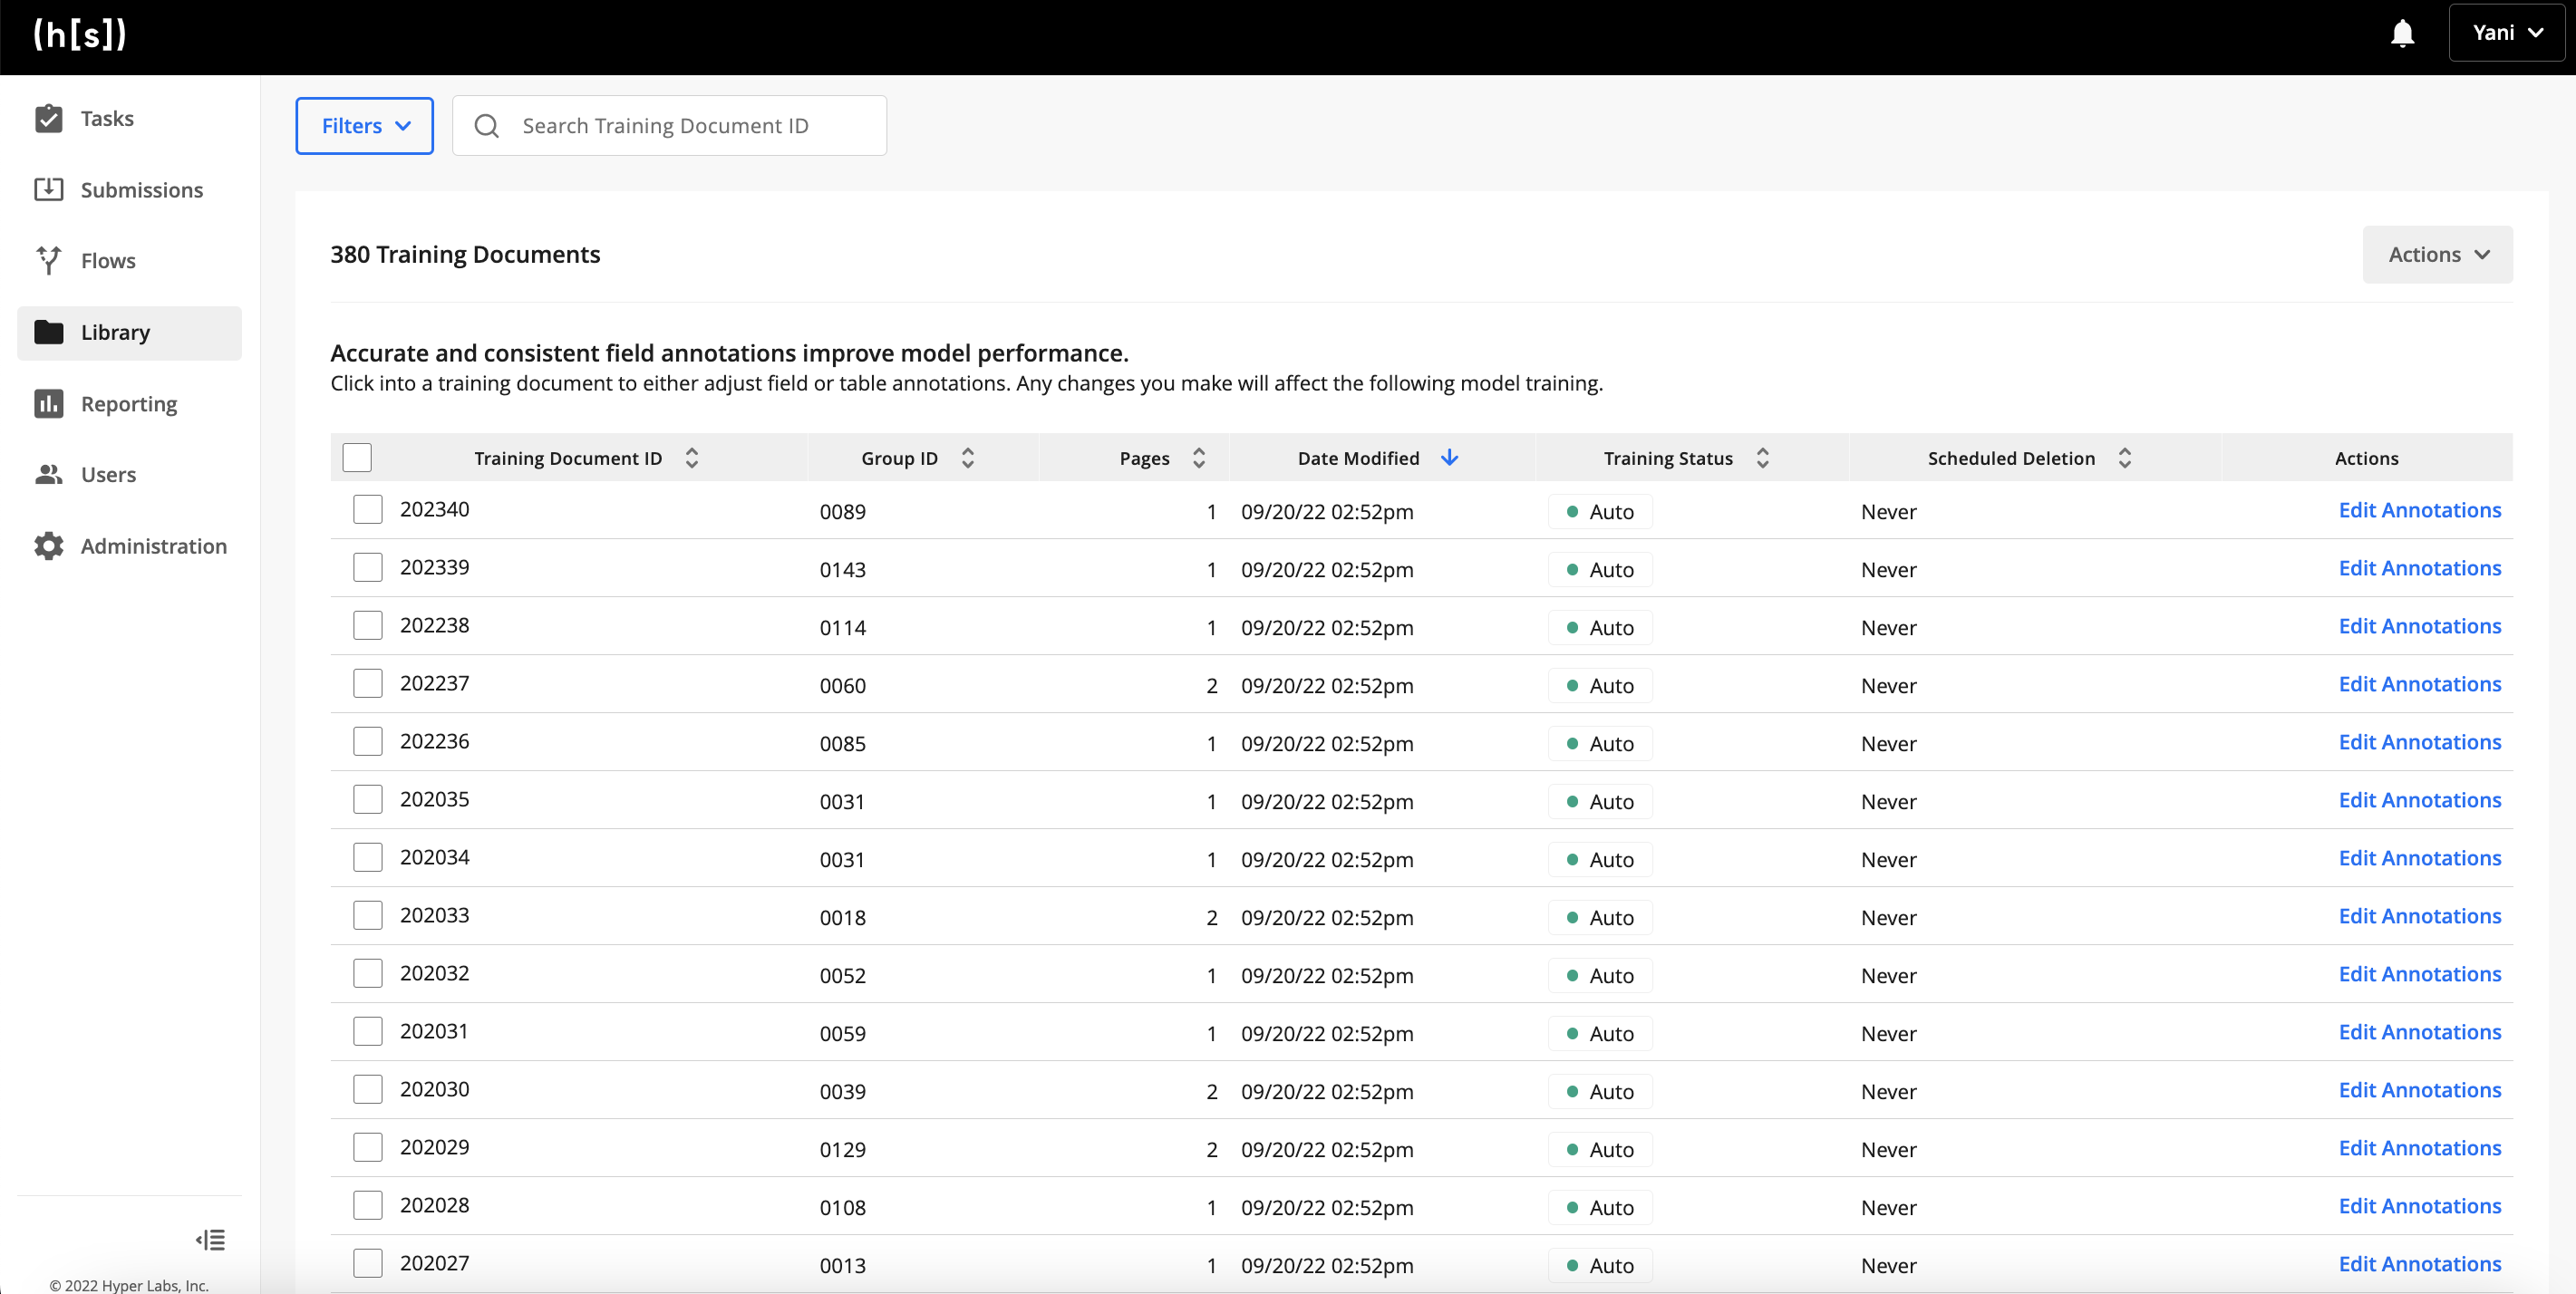
Task: Open the Actions dropdown menu
Action: click(2437, 254)
